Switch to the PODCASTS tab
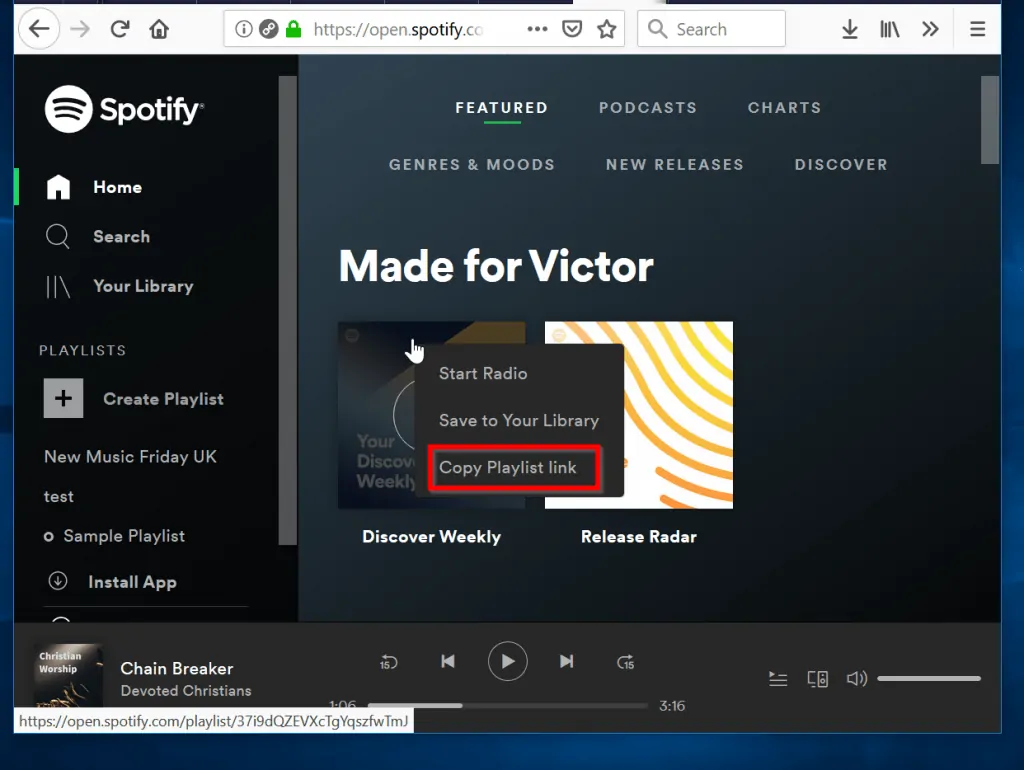 tap(648, 107)
